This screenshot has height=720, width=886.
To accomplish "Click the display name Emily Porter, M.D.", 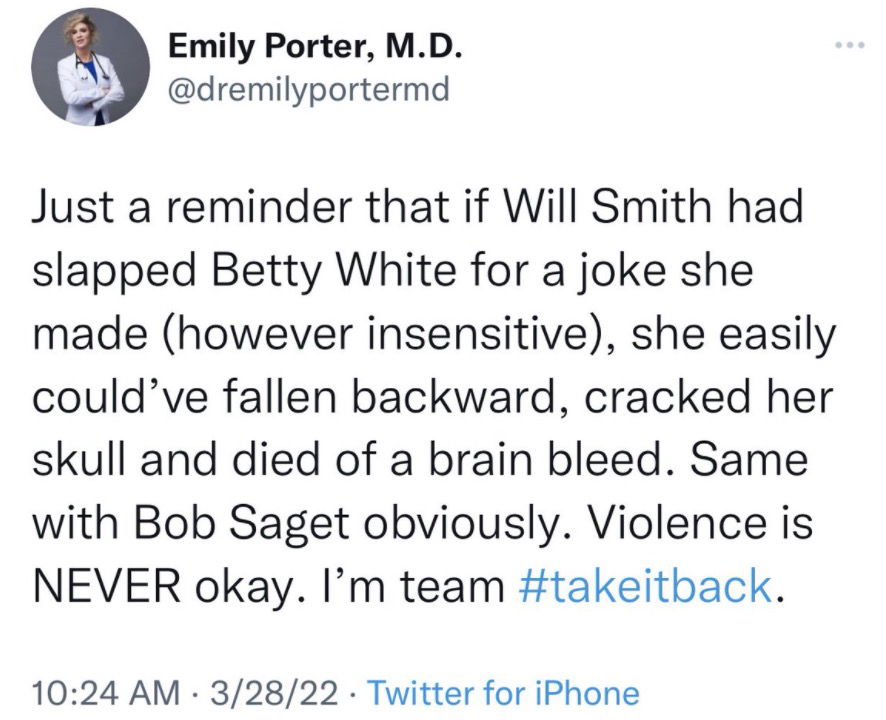I will point(315,47).
